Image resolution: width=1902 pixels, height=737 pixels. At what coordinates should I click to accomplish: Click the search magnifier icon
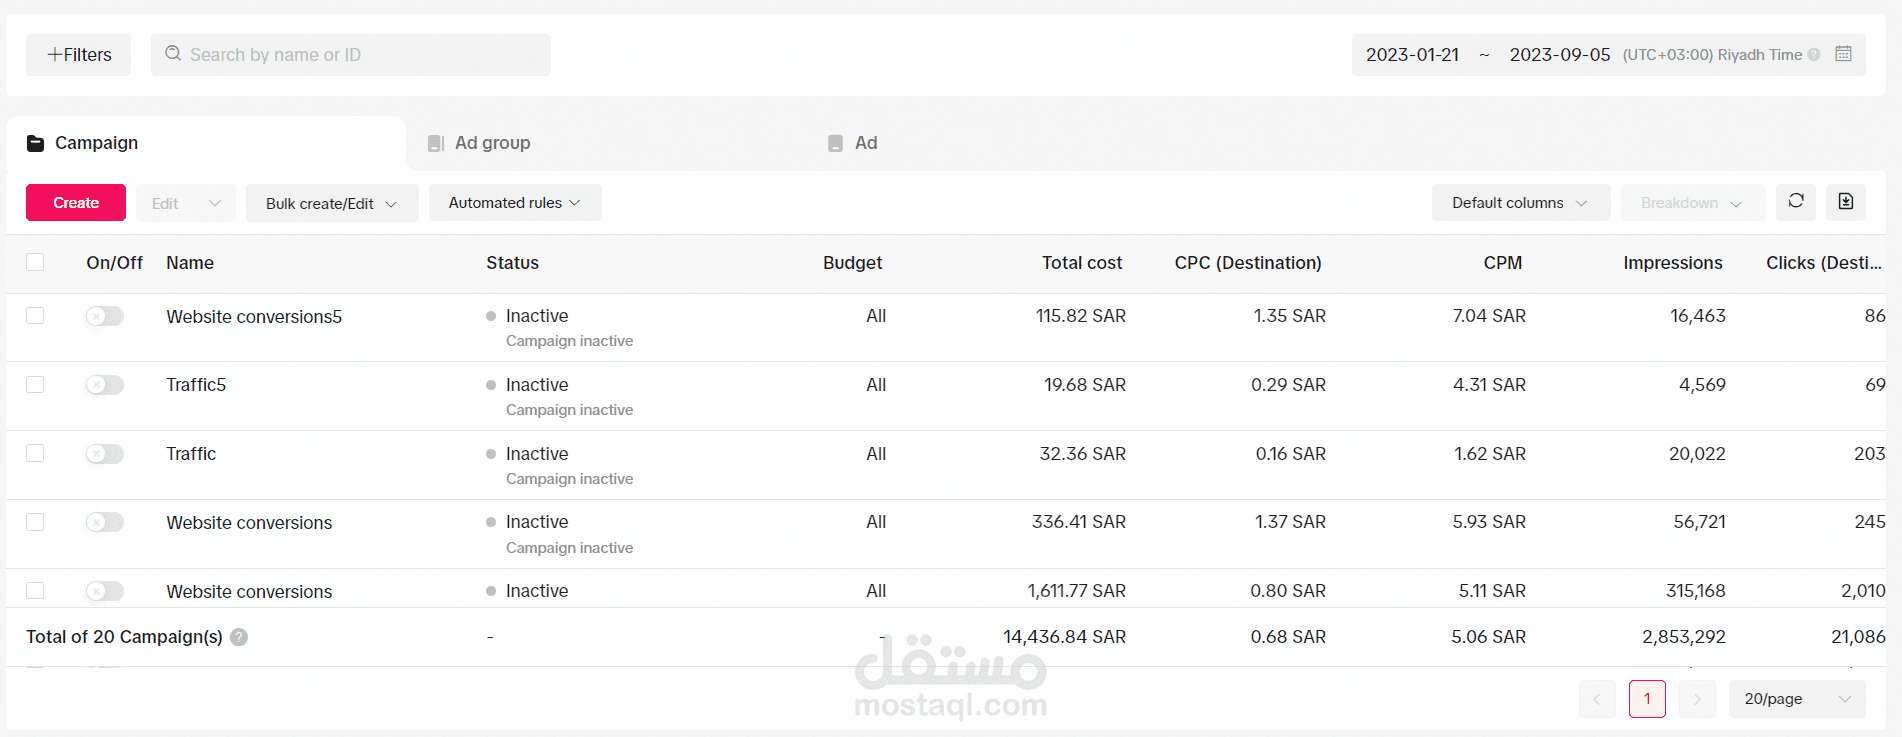pos(173,54)
